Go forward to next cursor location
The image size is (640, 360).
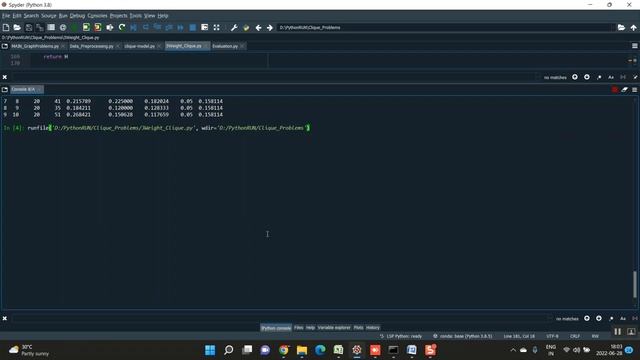coord(269,27)
